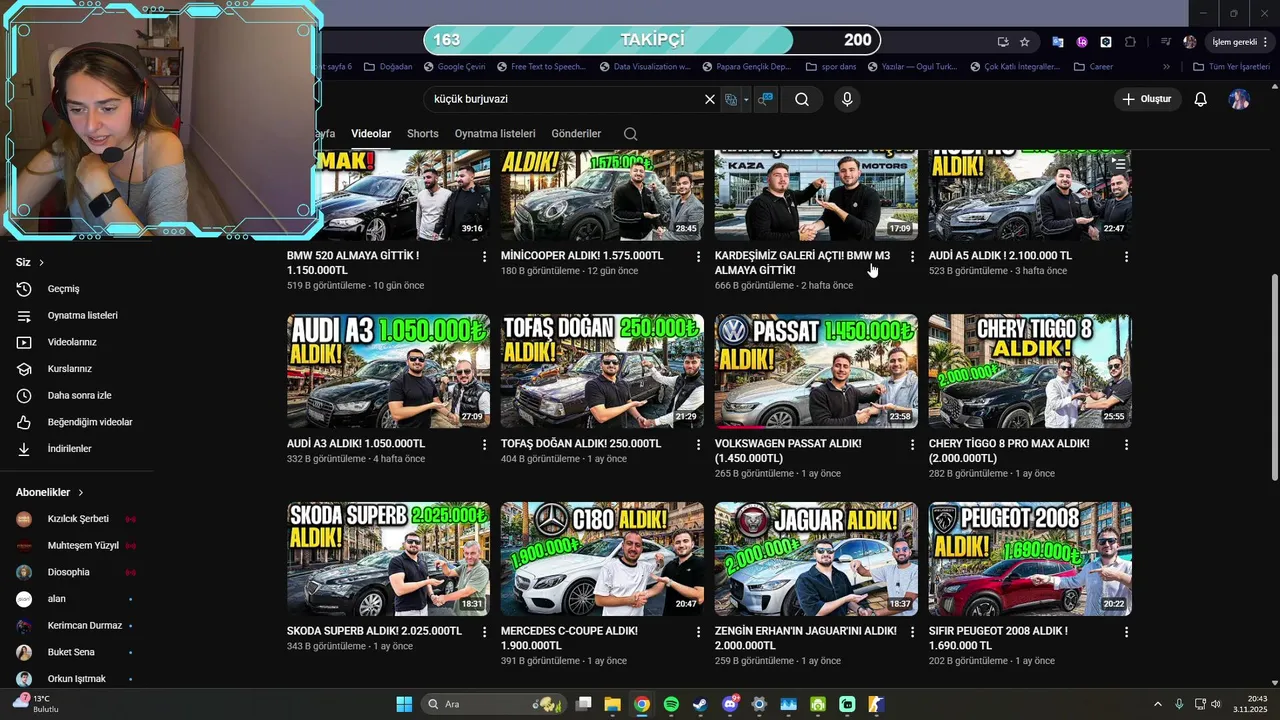Open Steam from taskbar

pos(700,704)
